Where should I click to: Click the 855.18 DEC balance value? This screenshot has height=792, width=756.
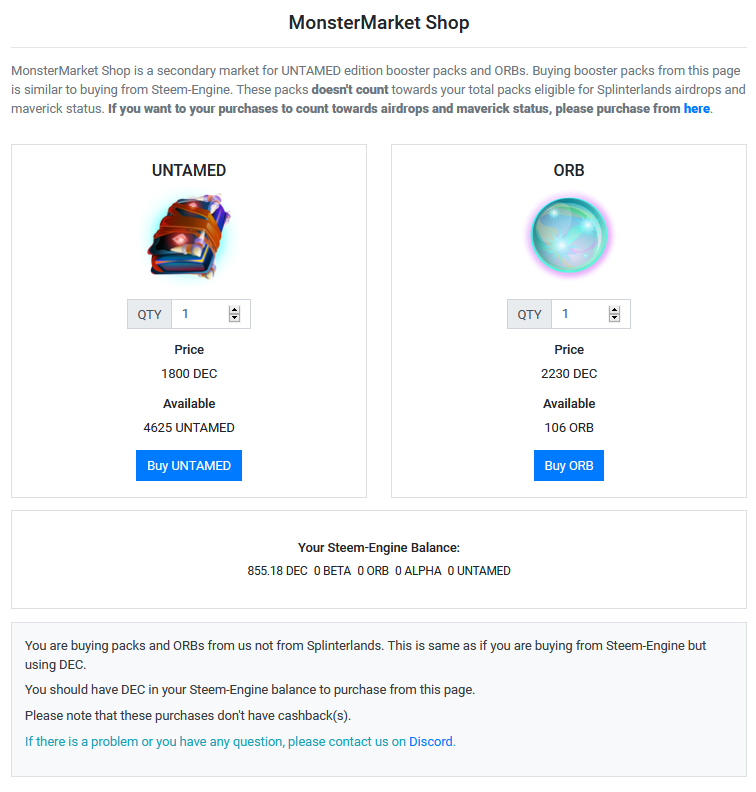click(x=277, y=571)
